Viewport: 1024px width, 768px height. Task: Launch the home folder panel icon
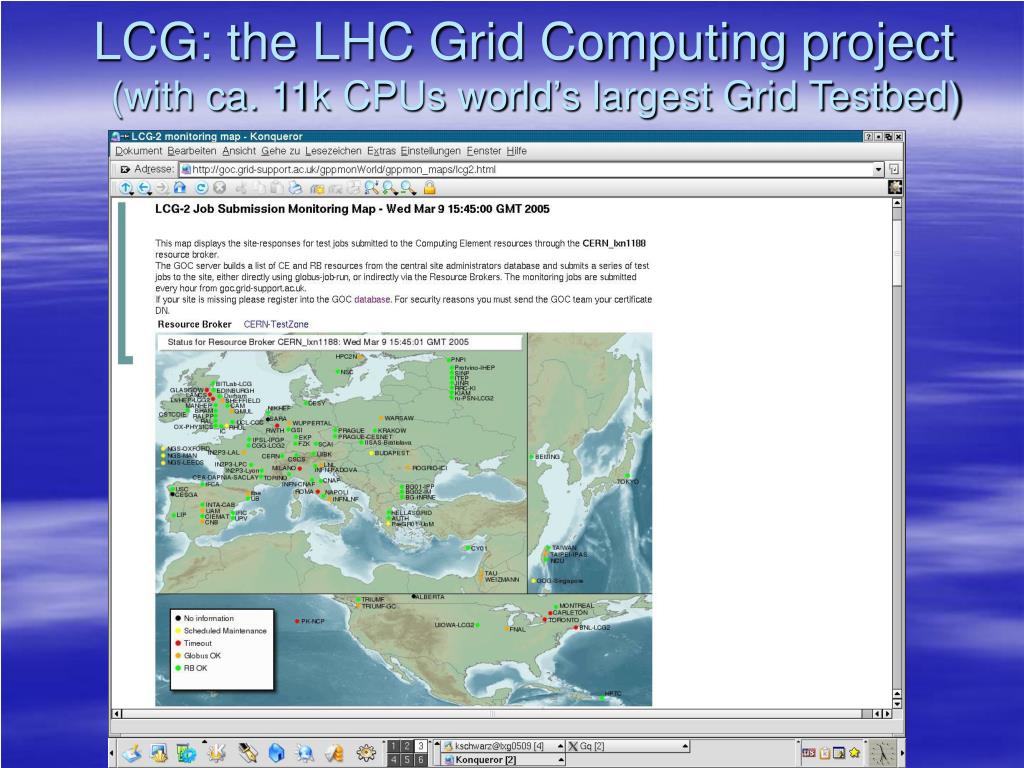(x=276, y=754)
